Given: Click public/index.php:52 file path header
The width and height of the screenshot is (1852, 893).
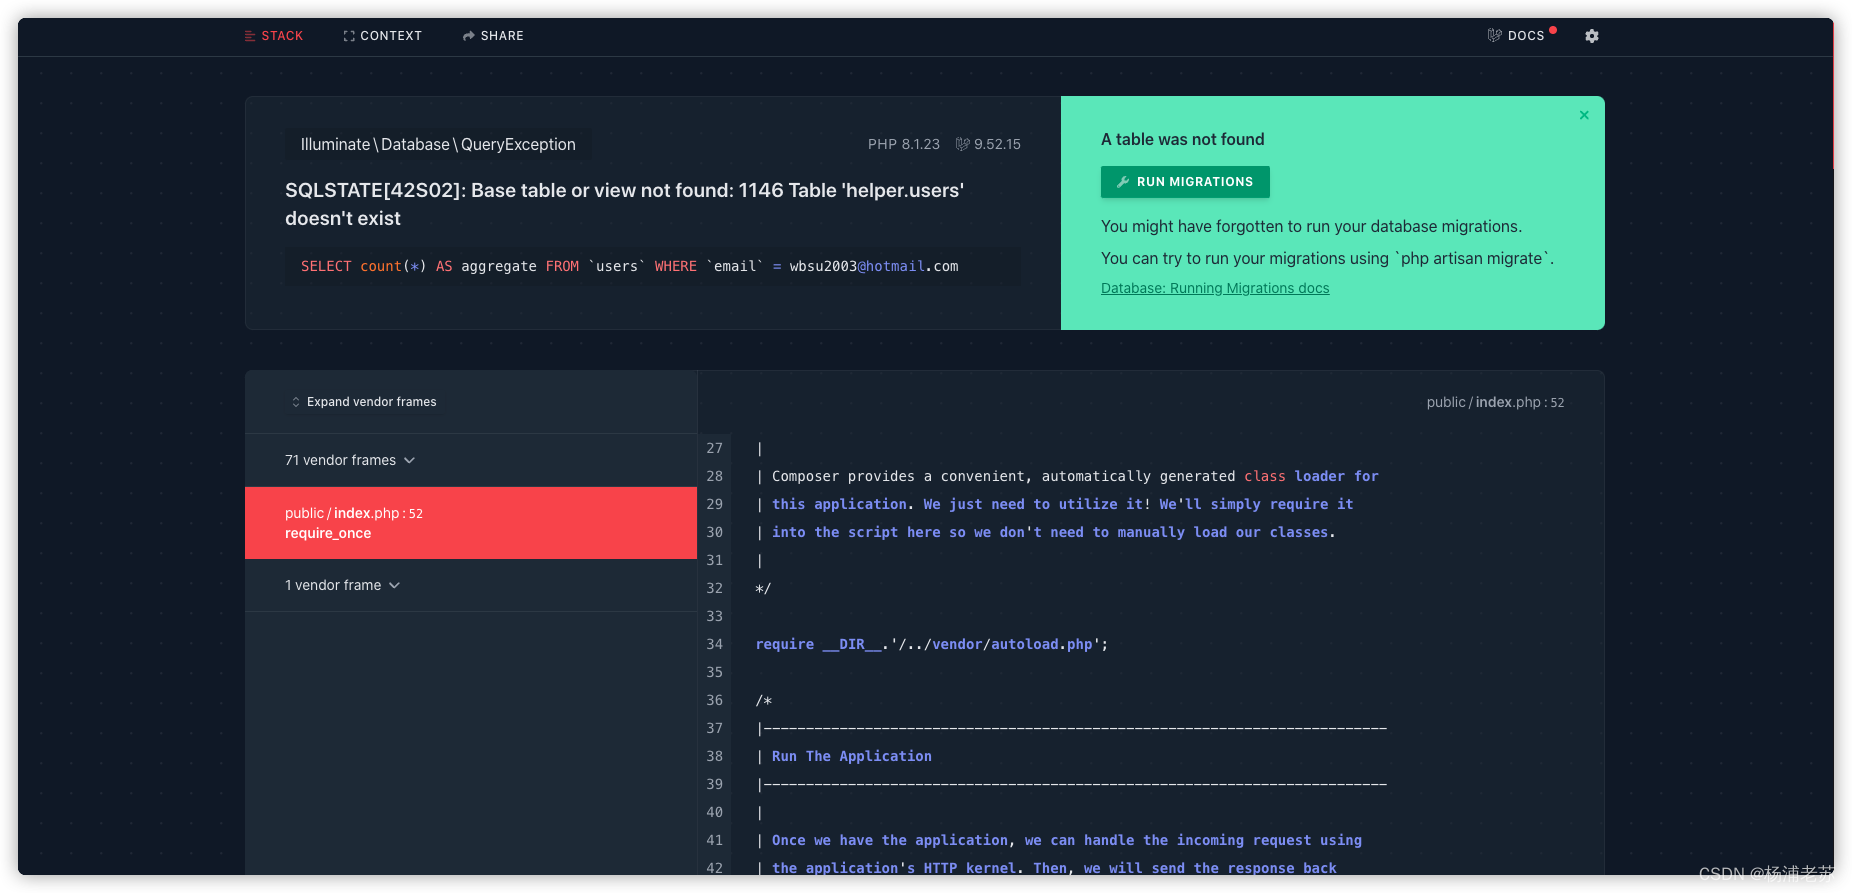Looking at the screenshot, I should click(1495, 402).
